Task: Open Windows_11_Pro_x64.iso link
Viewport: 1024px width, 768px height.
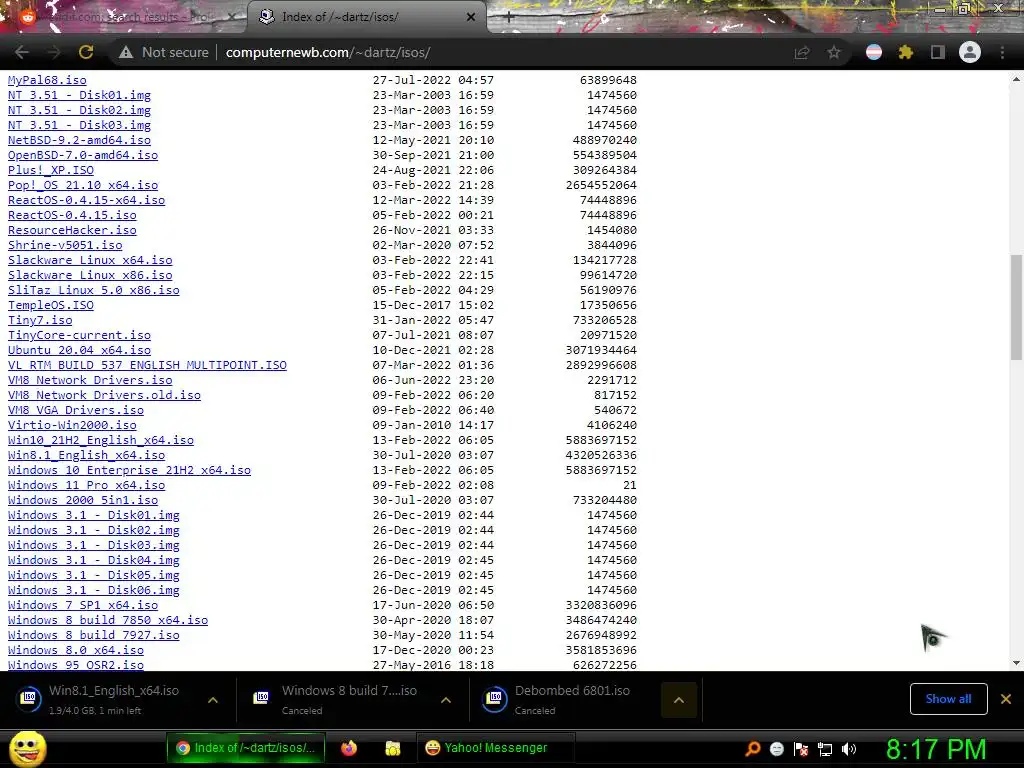Action: pos(86,485)
